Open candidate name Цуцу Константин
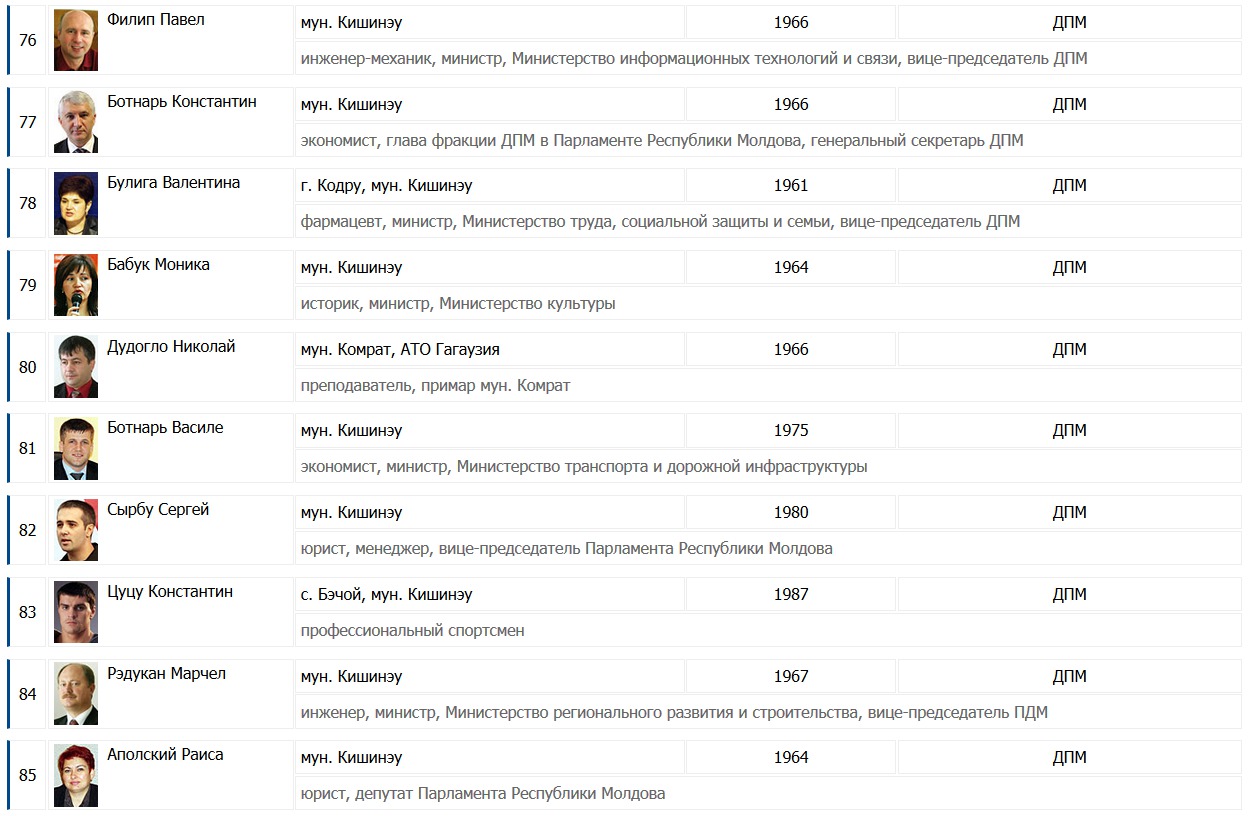This screenshot has height=816, width=1250. (170, 592)
